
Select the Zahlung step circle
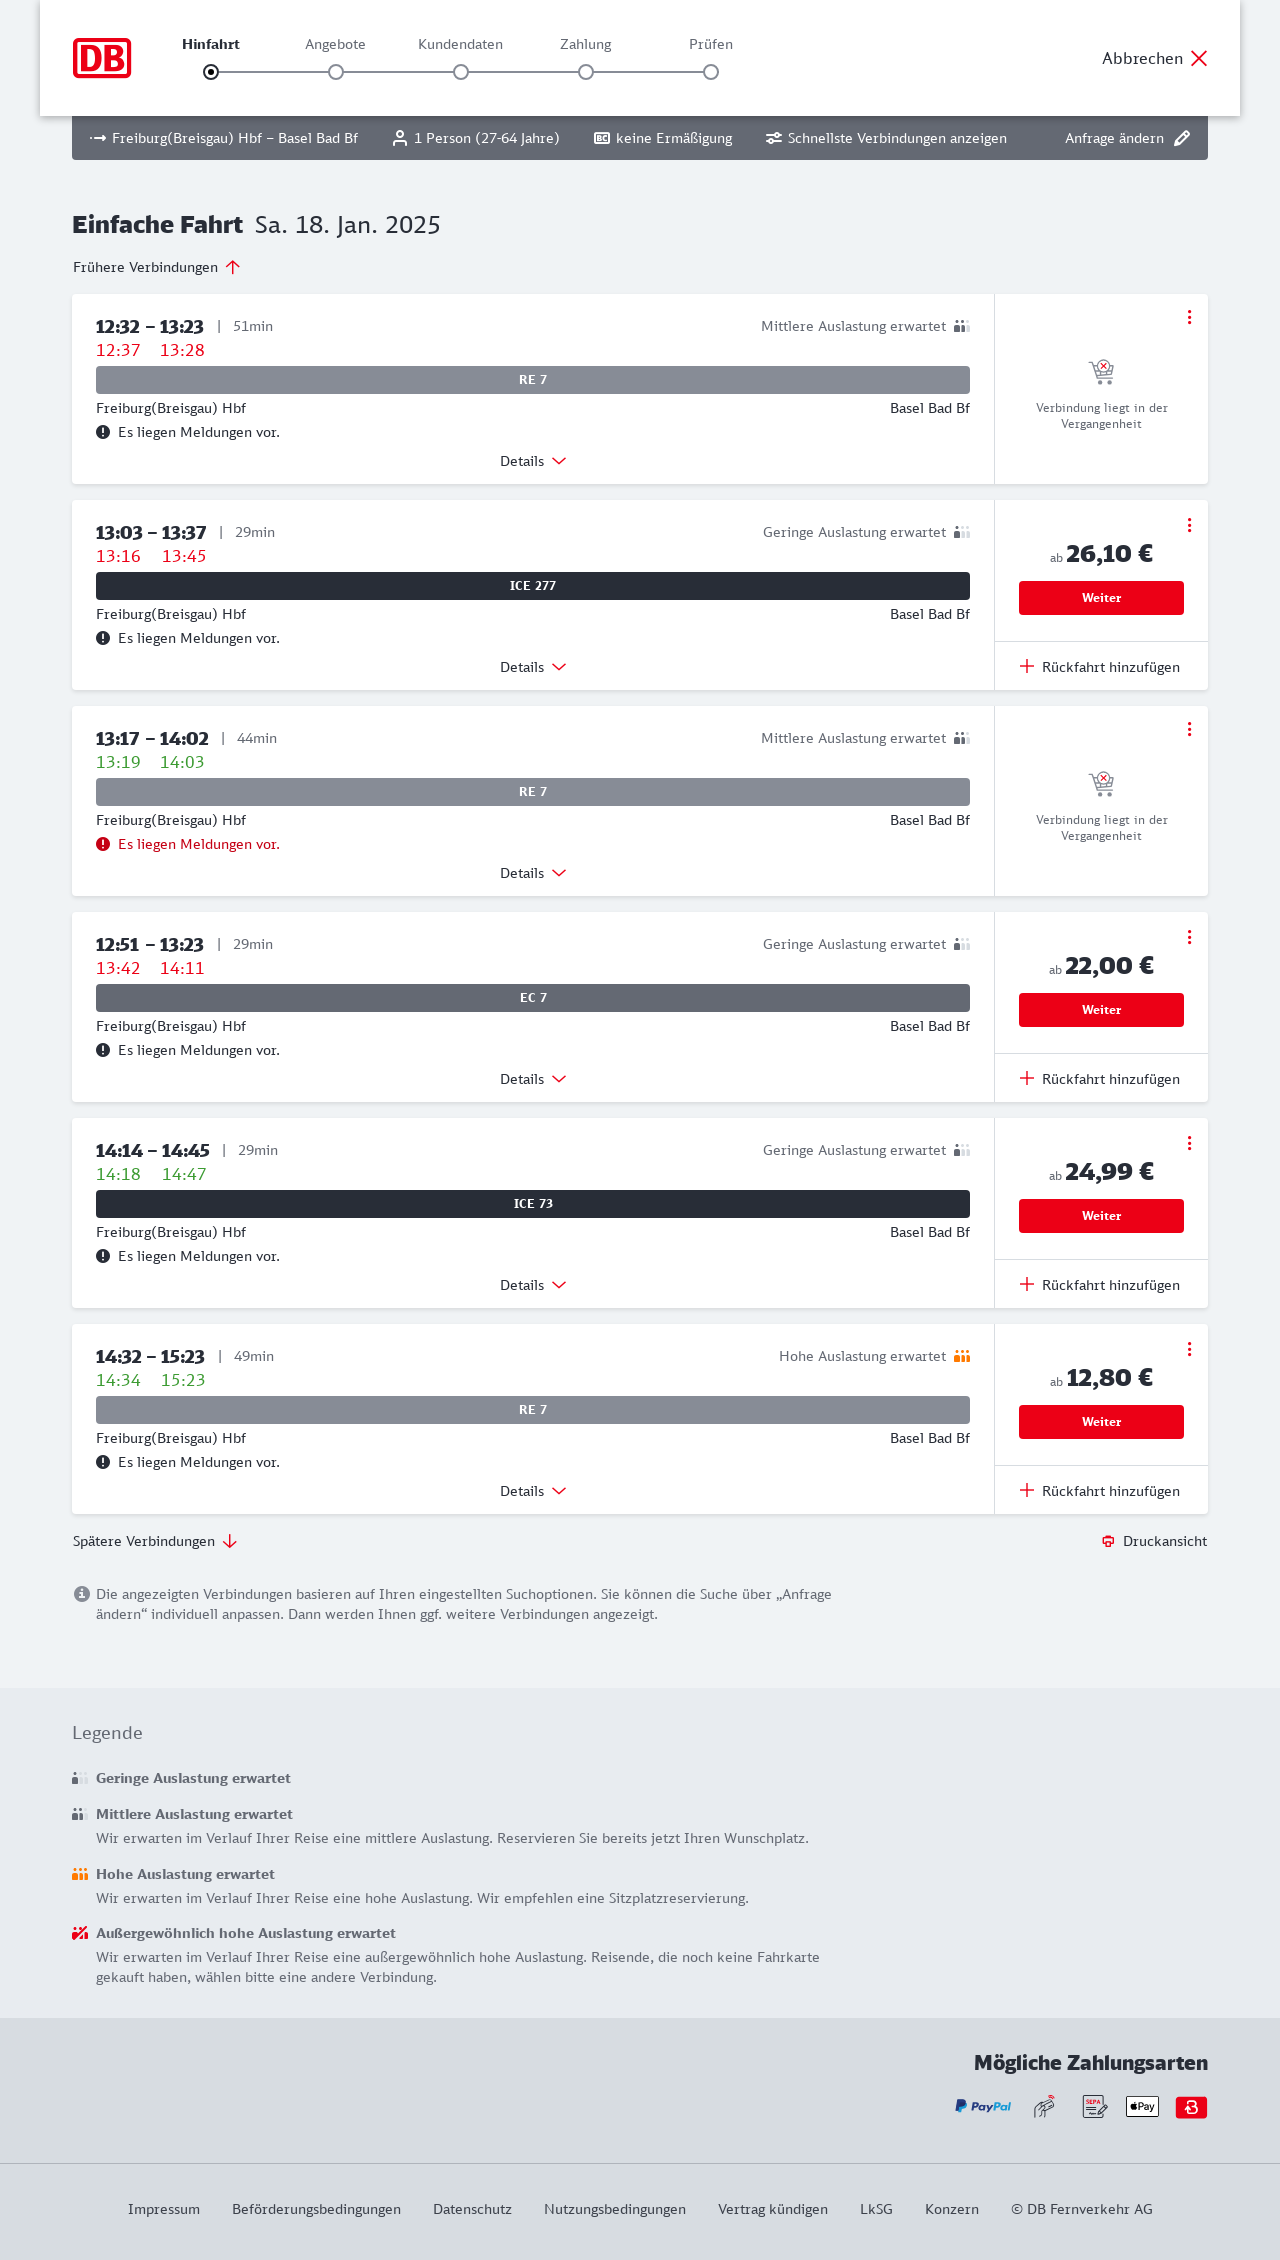(x=586, y=72)
